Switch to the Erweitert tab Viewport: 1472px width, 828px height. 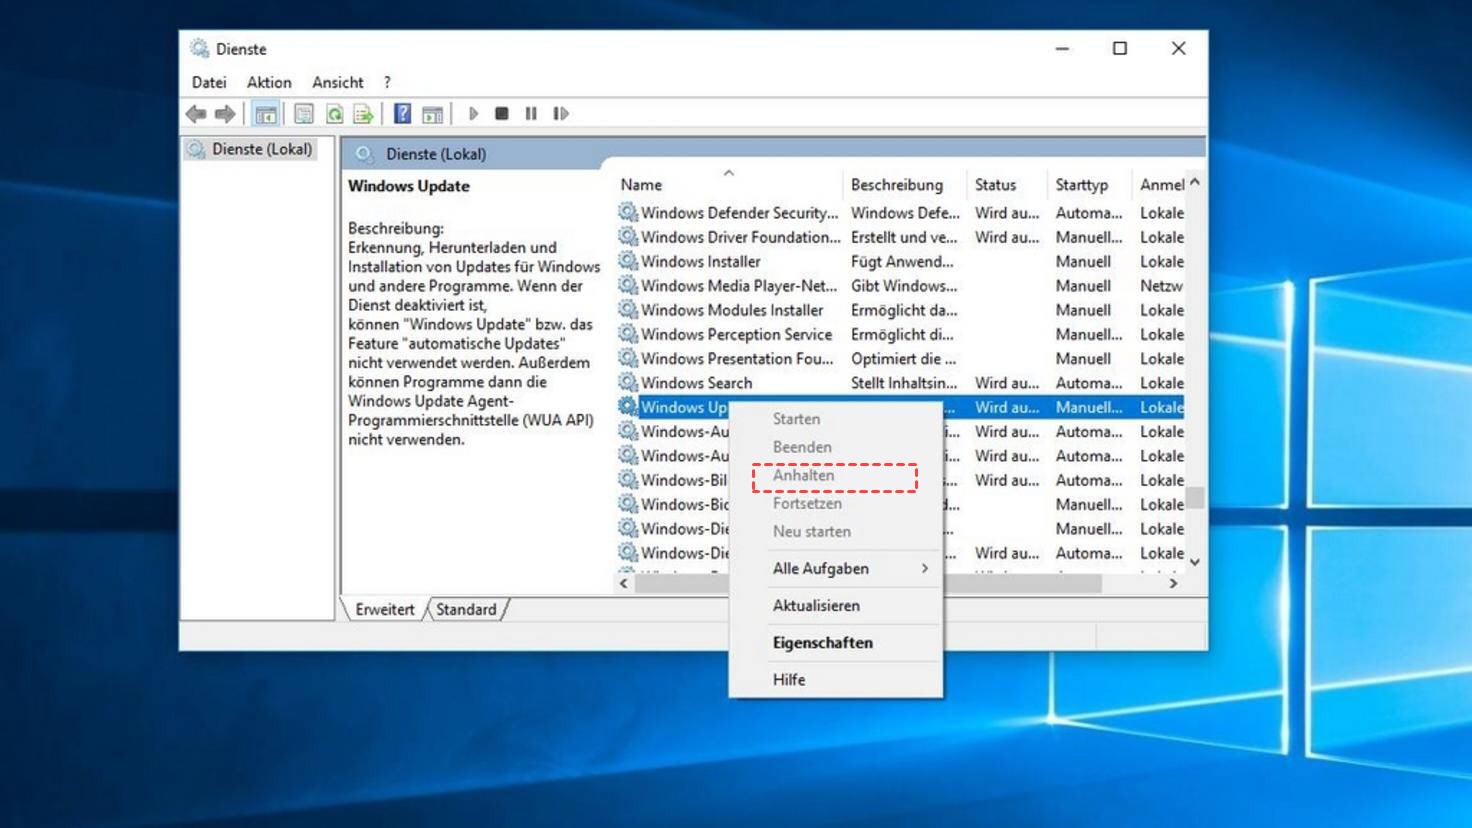coord(384,609)
